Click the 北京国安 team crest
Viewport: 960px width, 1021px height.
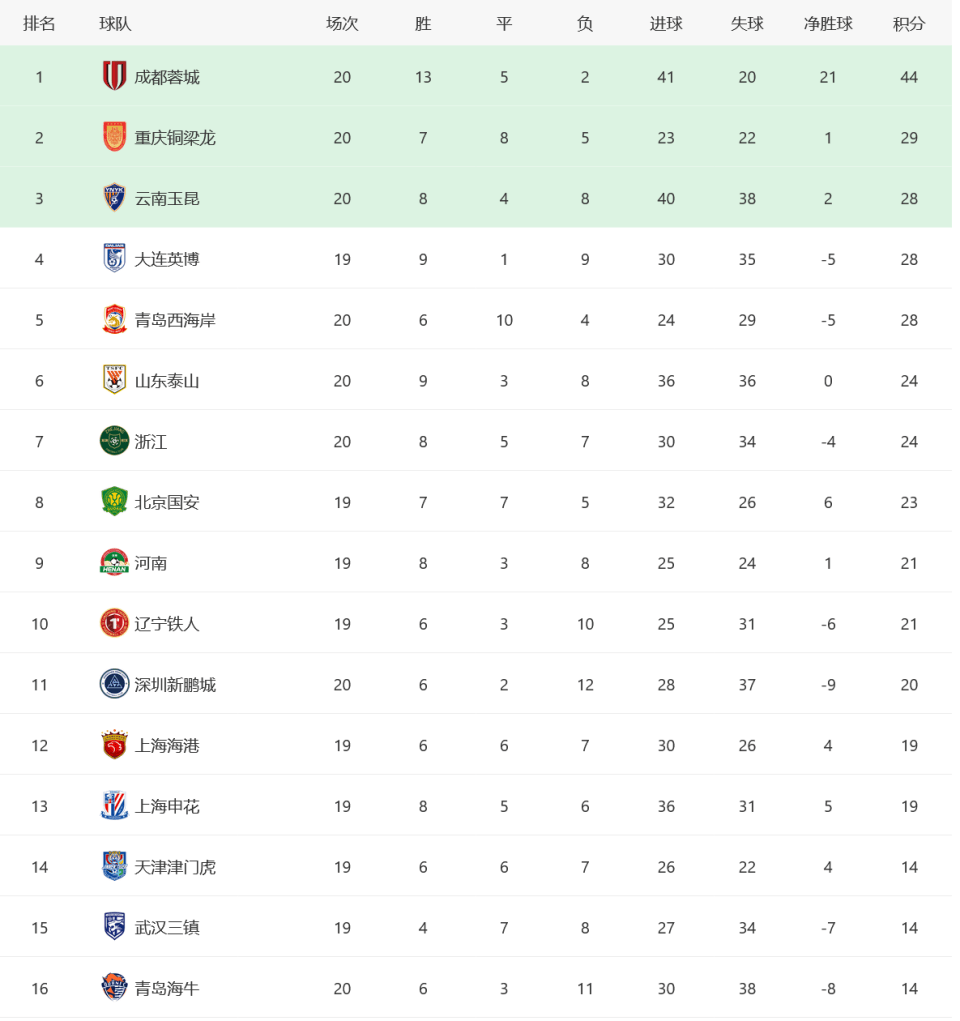click(x=114, y=501)
